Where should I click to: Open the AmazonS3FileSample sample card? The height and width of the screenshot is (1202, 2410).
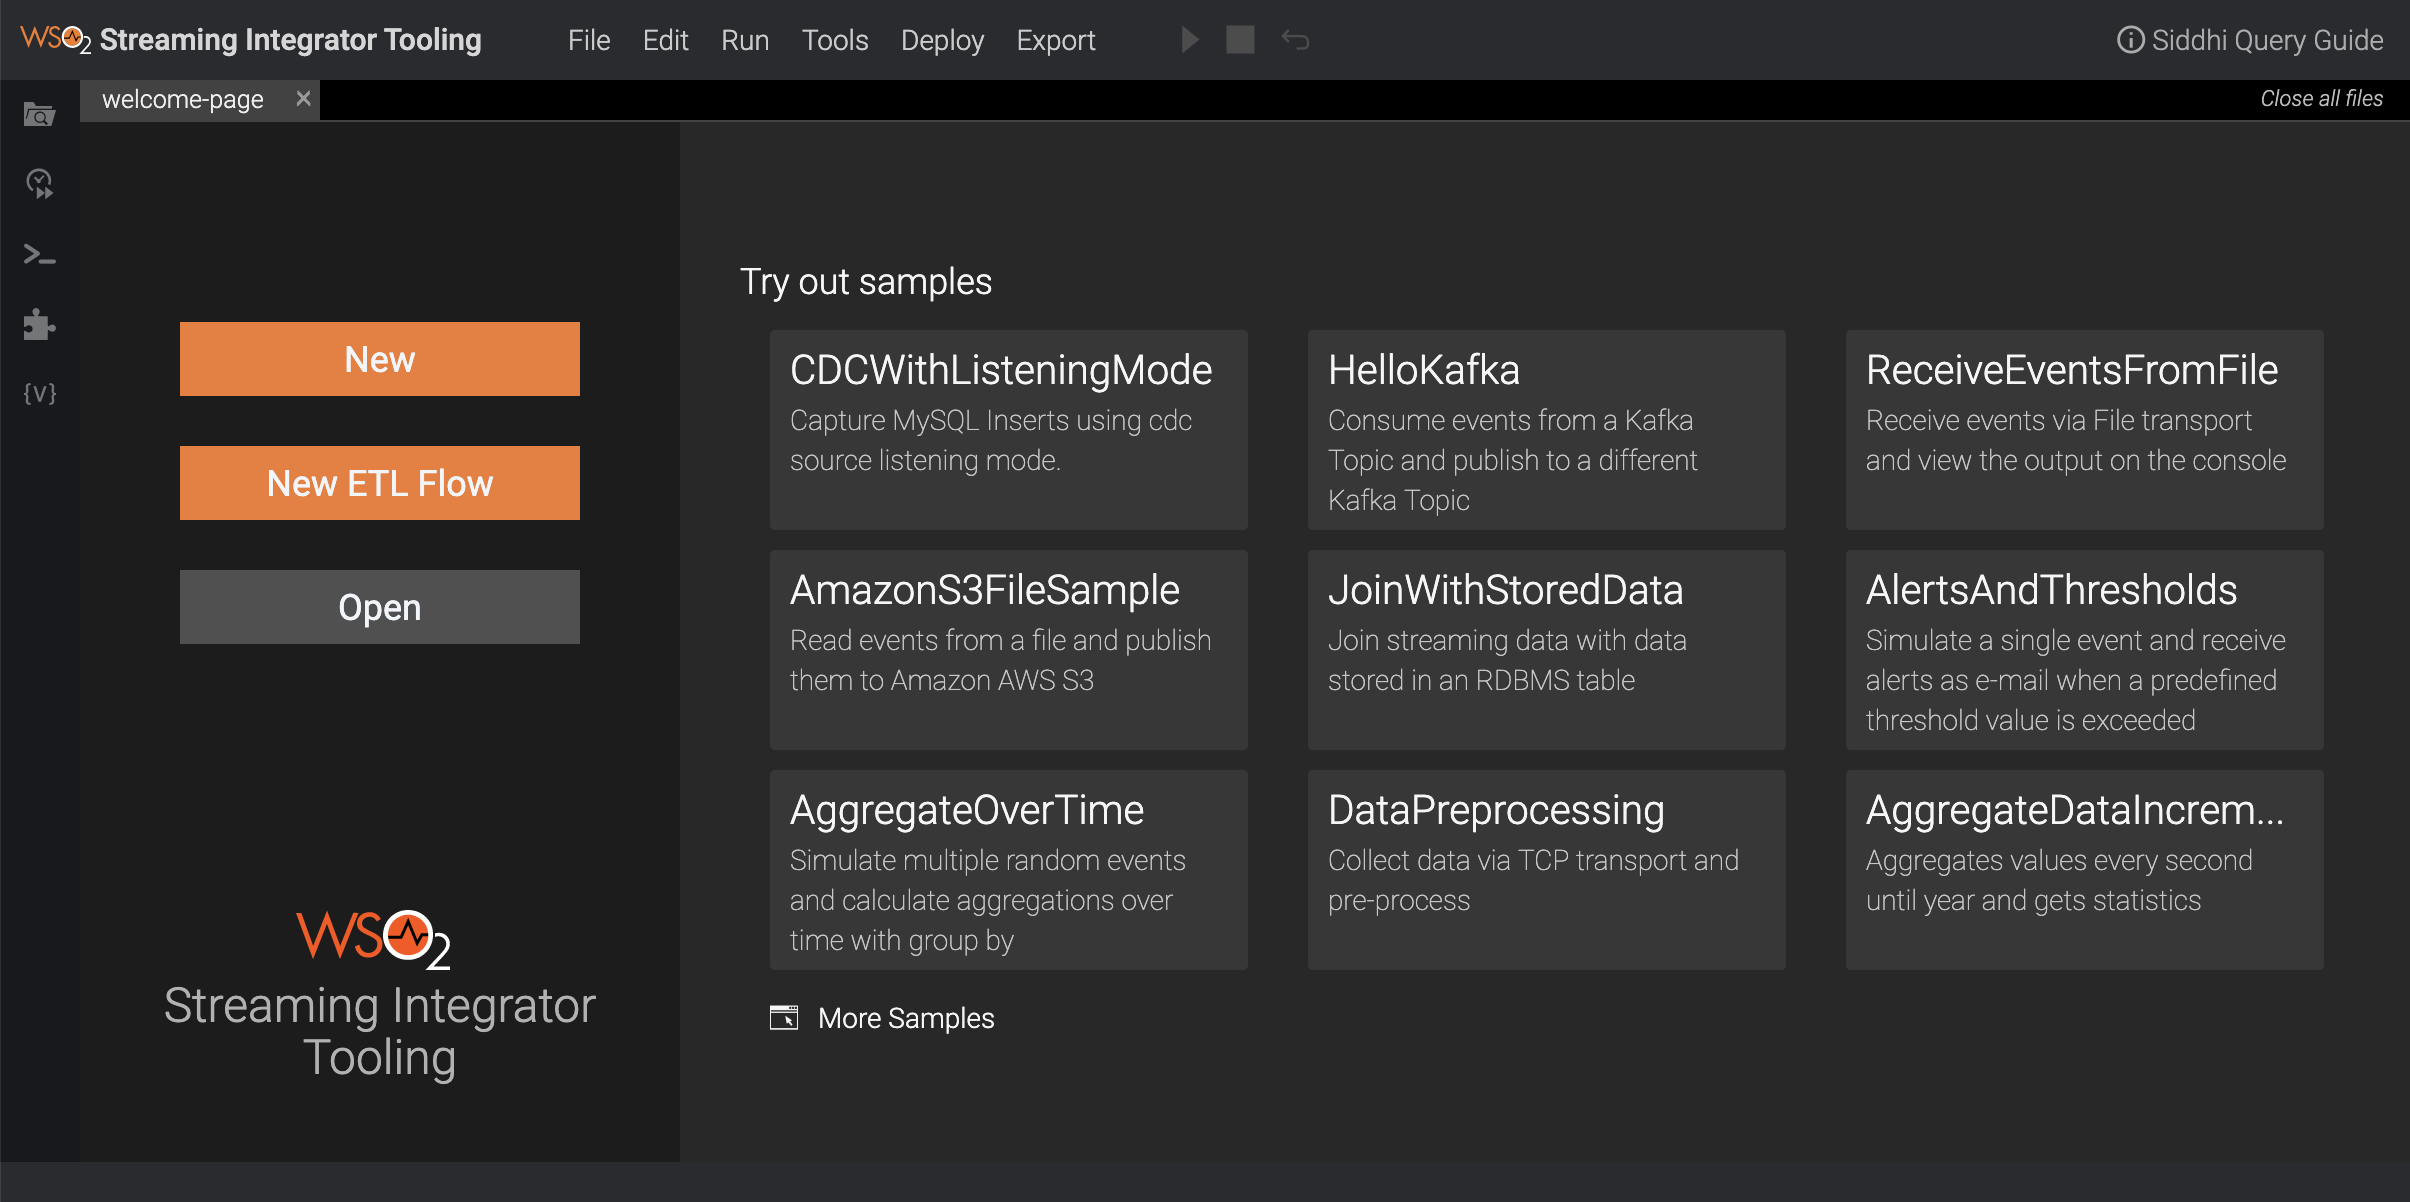pos(1009,650)
